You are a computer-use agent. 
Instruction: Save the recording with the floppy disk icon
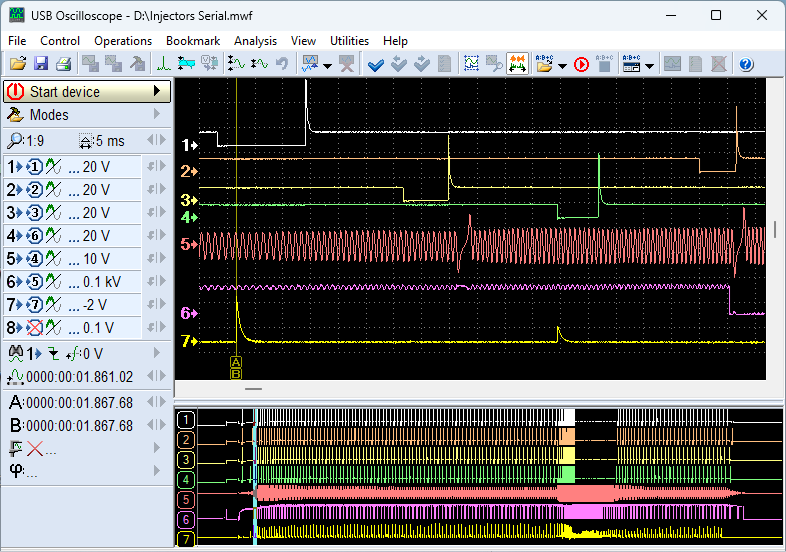coord(41,64)
